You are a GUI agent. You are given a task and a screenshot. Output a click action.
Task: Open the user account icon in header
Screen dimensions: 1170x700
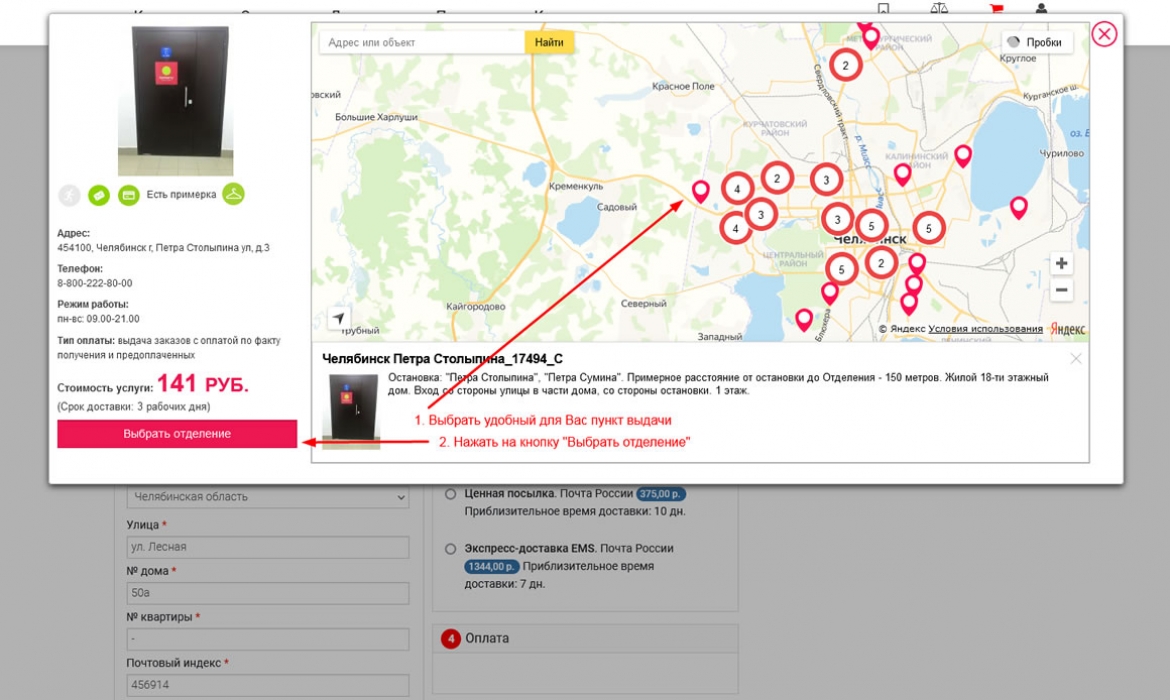pyautogui.click(x=1041, y=8)
